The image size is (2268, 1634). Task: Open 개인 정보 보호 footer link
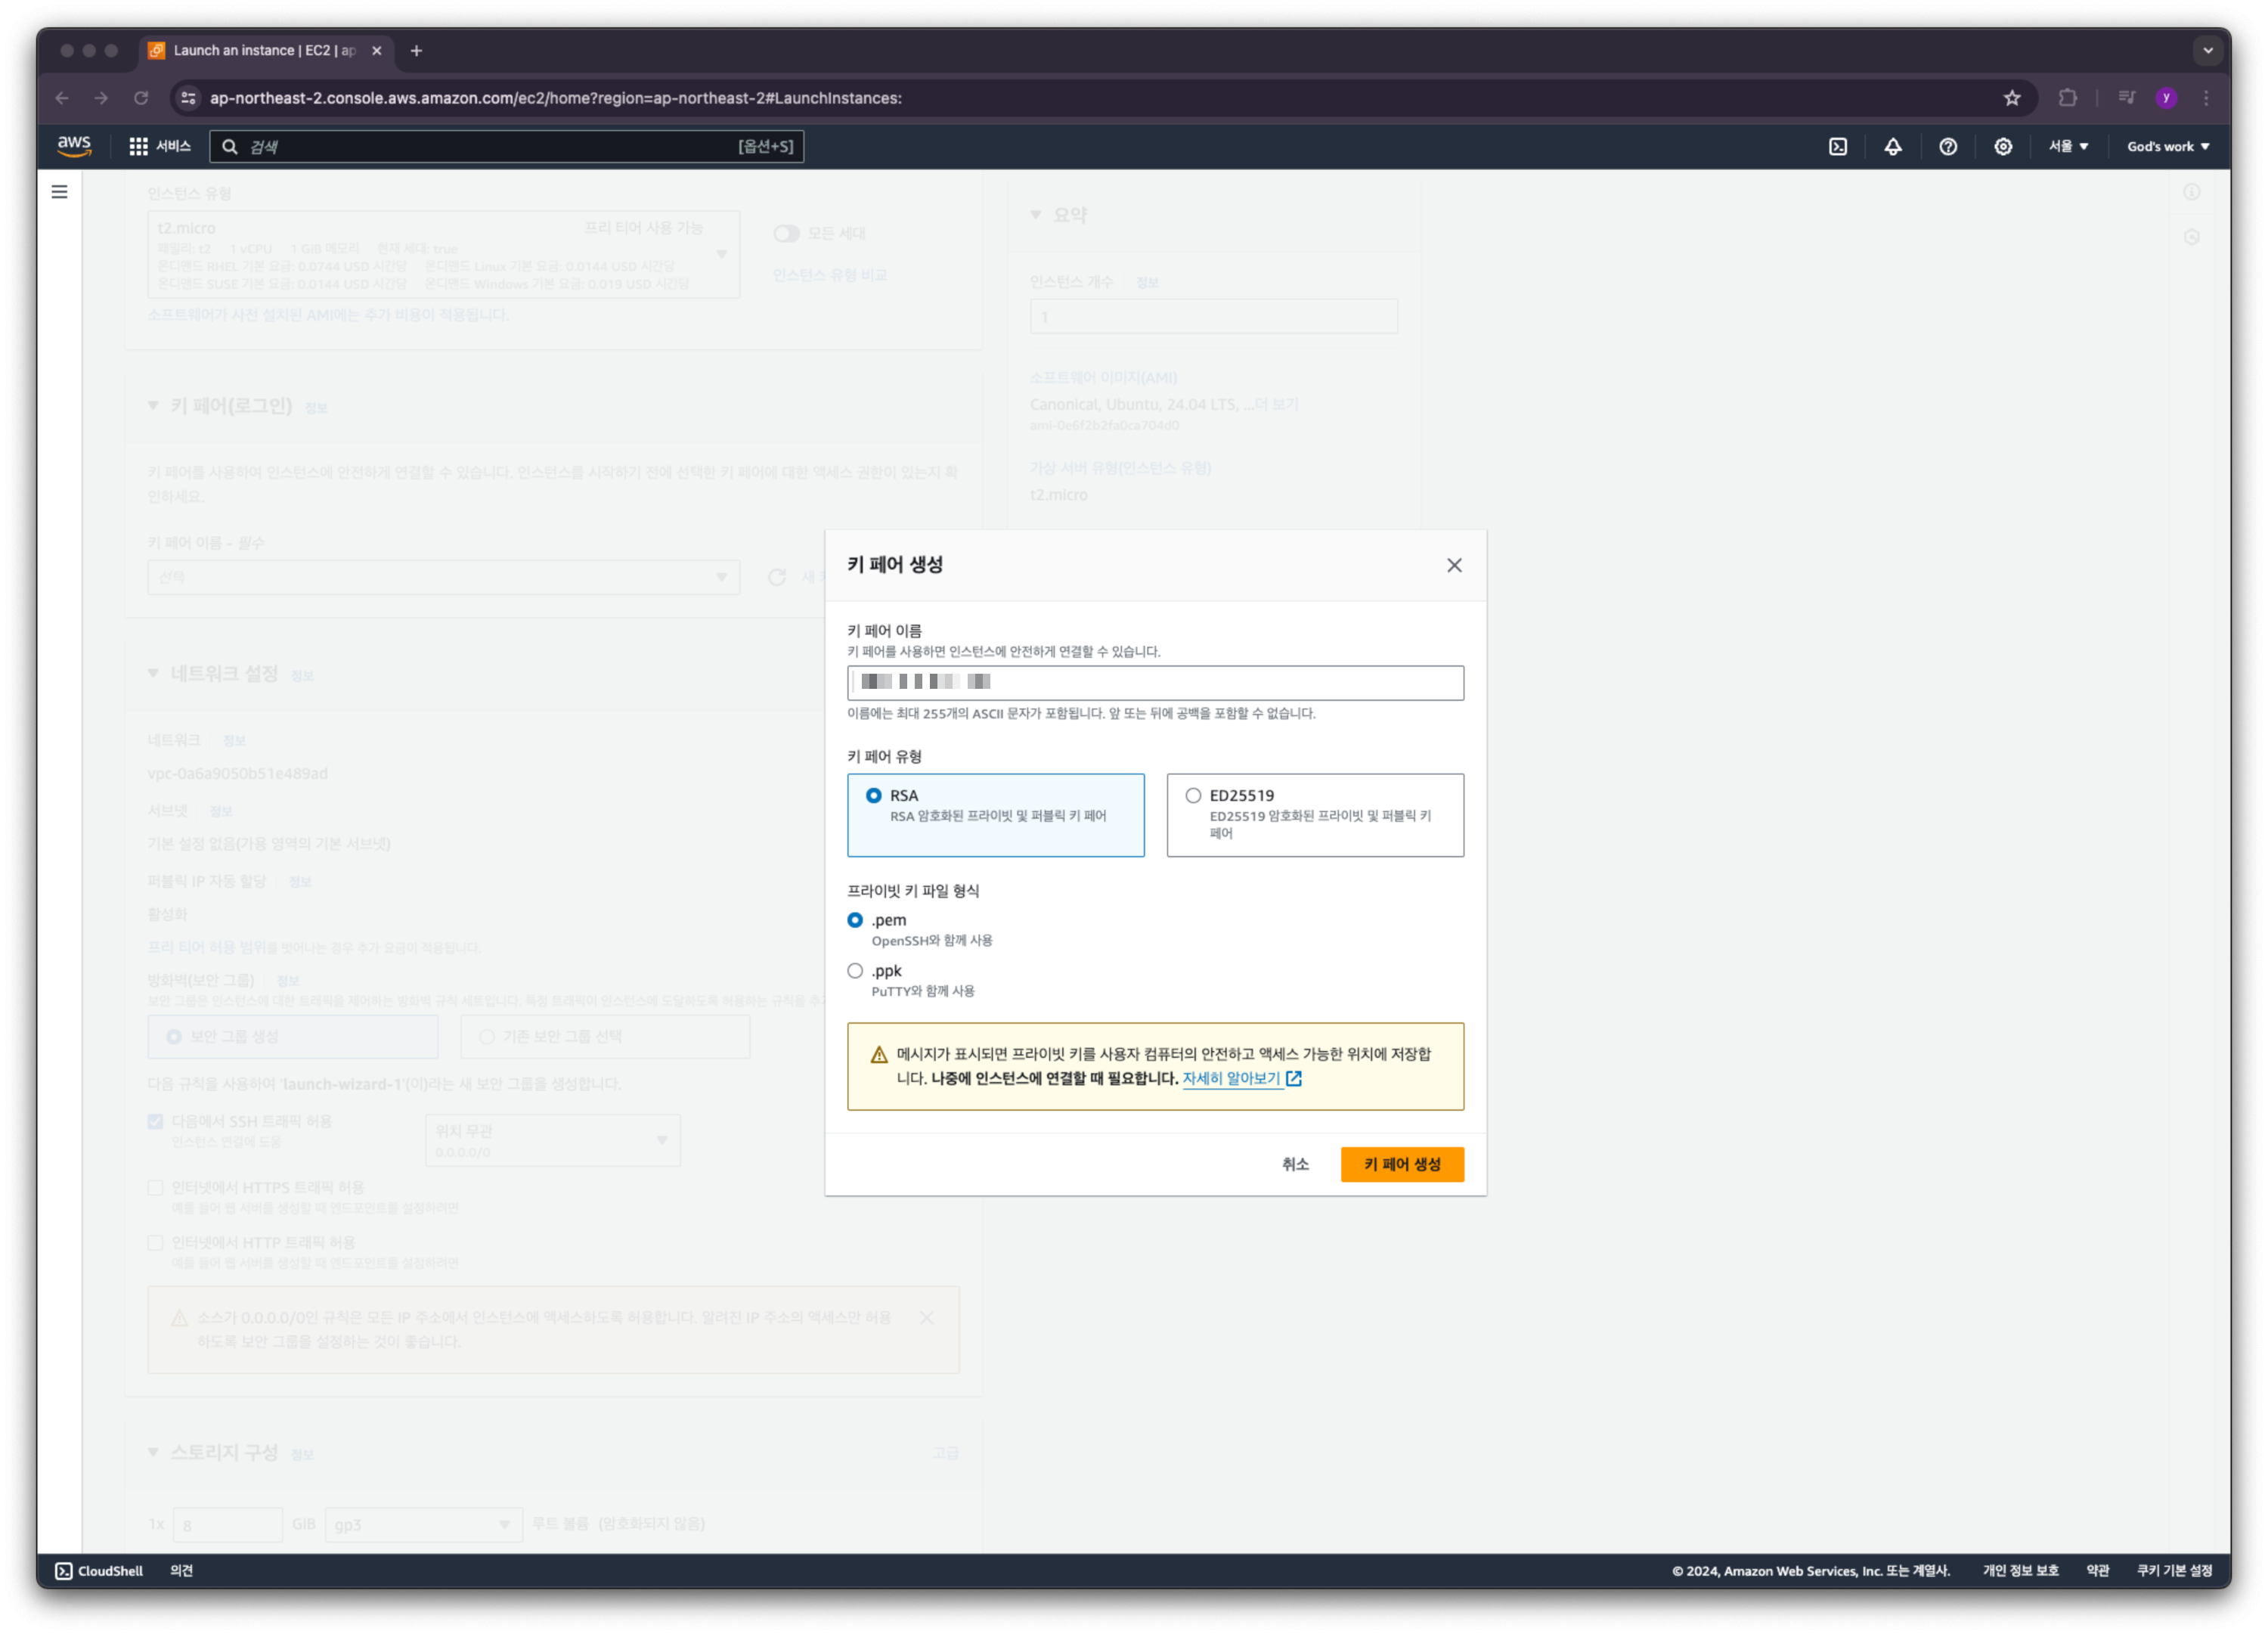(x=2020, y=1570)
